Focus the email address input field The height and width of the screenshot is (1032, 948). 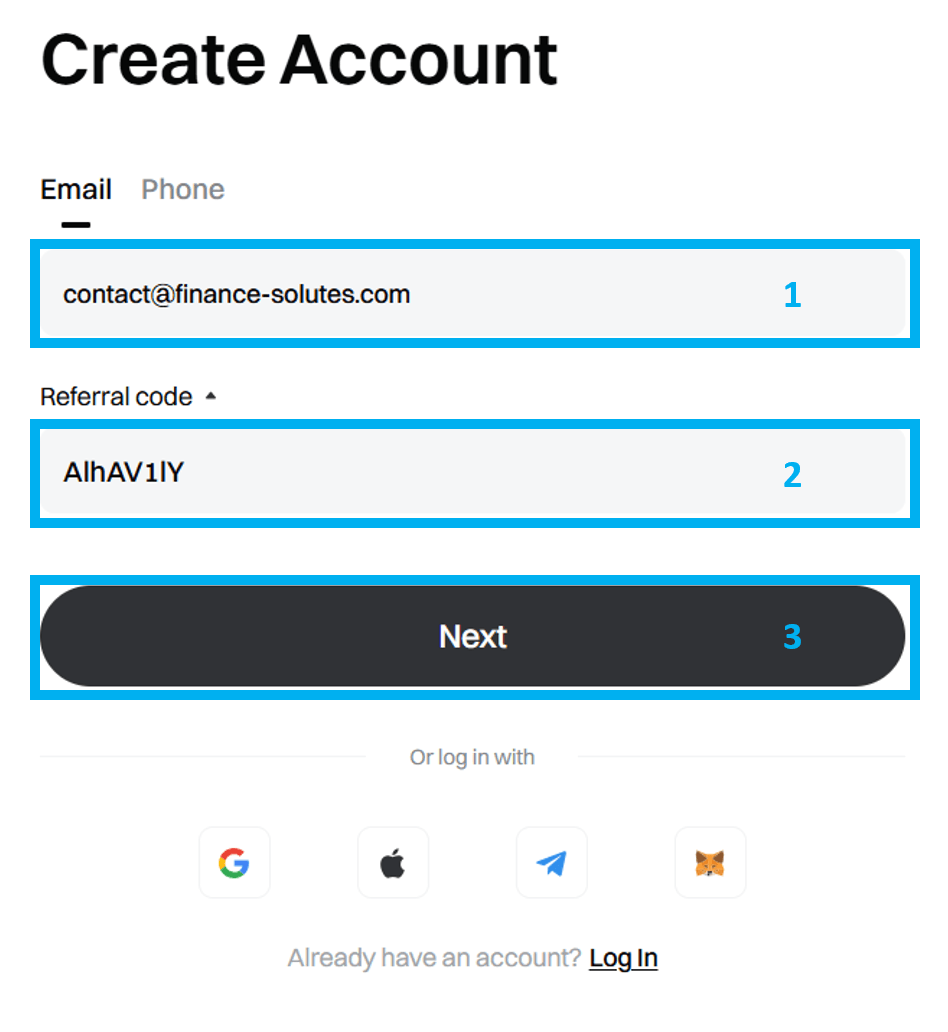(473, 294)
